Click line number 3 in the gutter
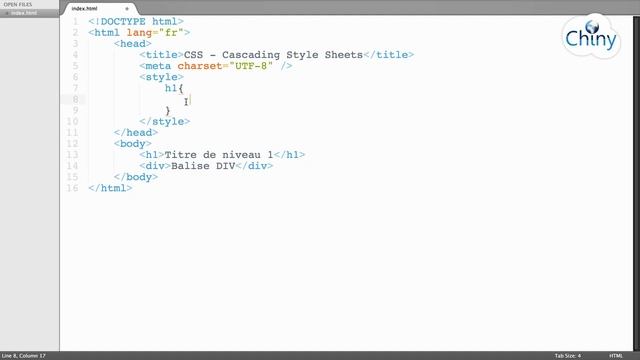This screenshot has width=640, height=360. coord(75,44)
